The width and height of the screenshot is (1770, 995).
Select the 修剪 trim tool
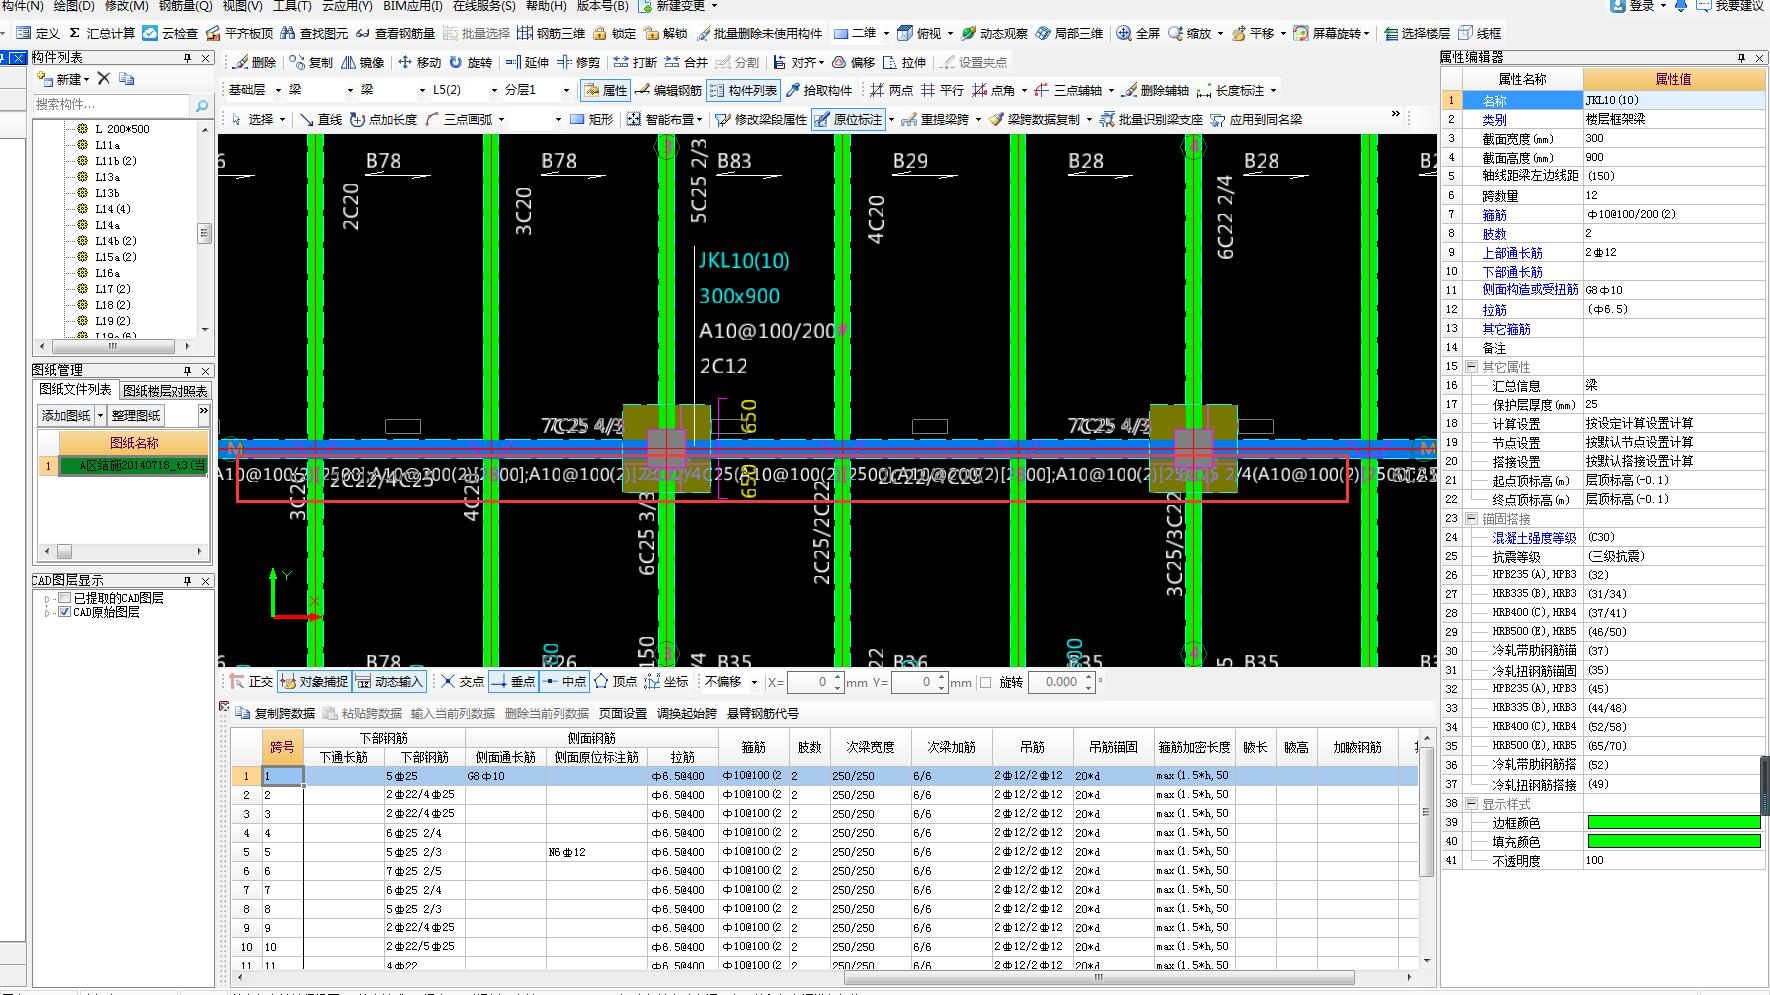(x=578, y=62)
